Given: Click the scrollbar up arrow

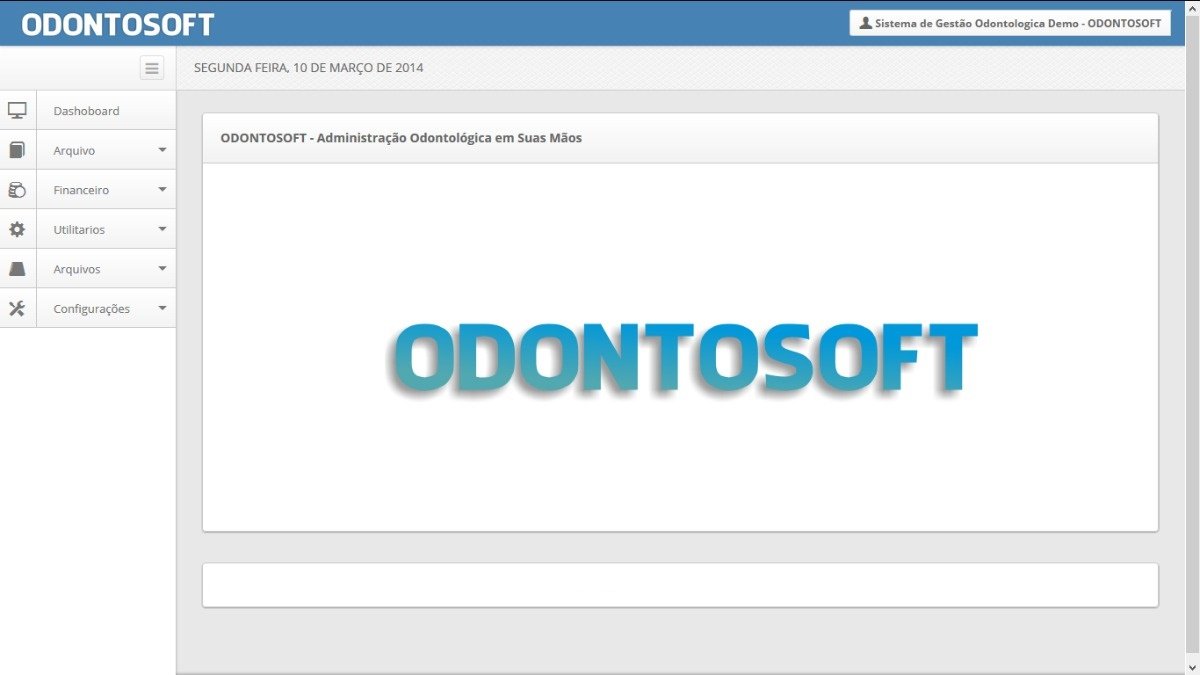Looking at the screenshot, I should tap(1191, 8).
